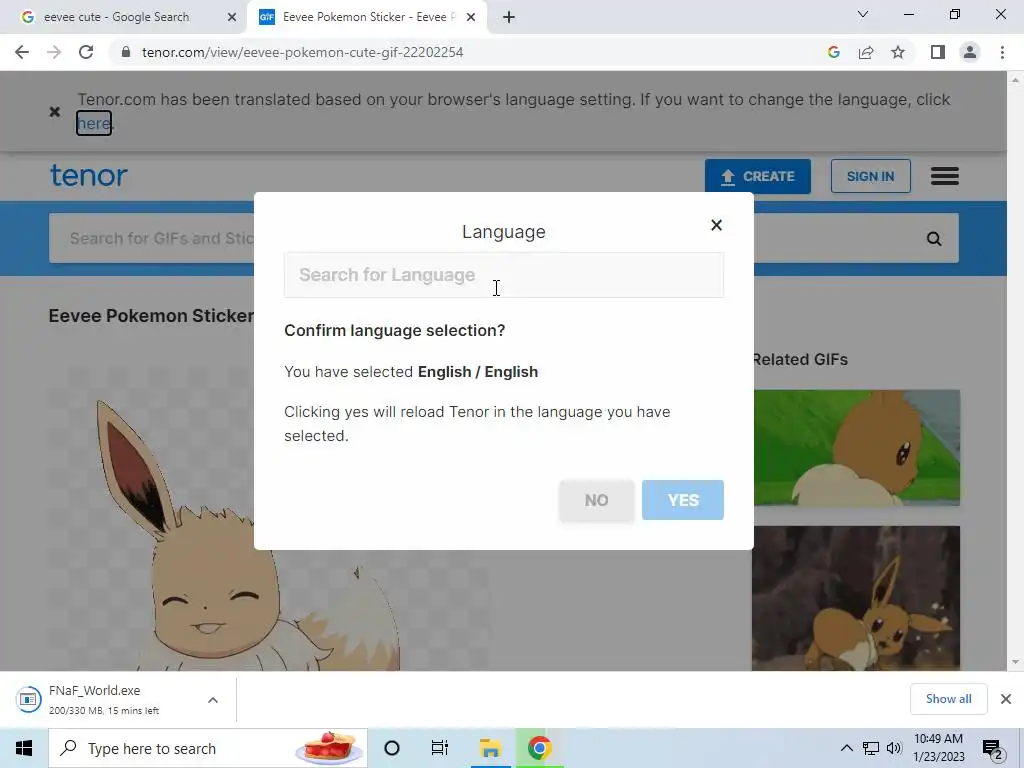Go back to the previous page
This screenshot has width=1024, height=768.
[x=22, y=52]
